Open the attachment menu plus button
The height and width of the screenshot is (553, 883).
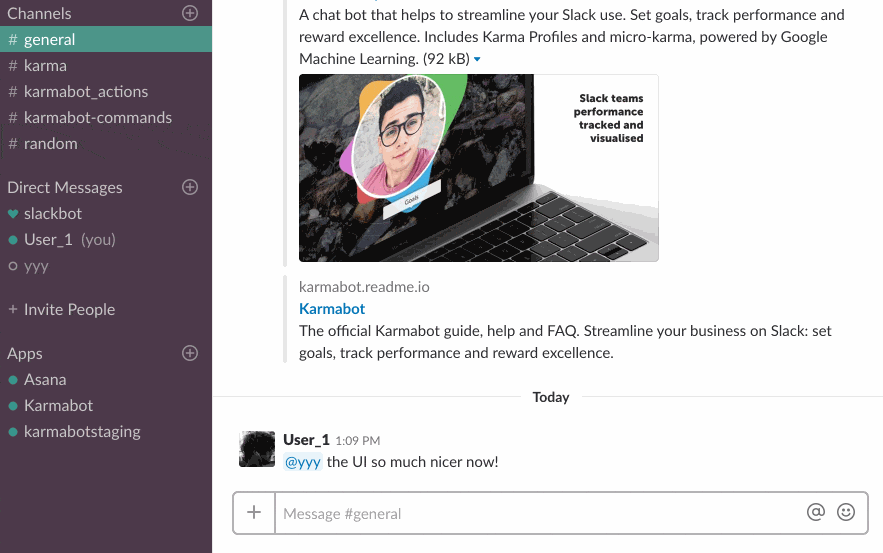[254, 512]
